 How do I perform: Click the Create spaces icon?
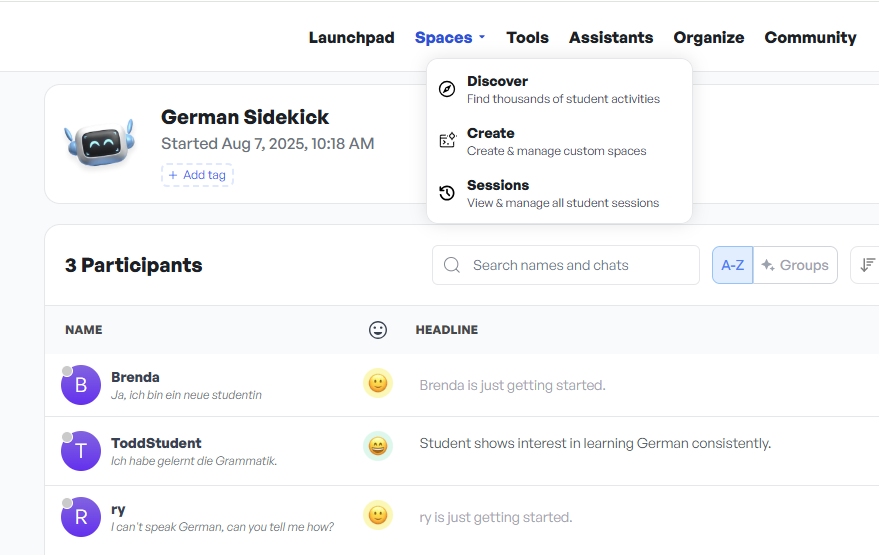coord(447,141)
